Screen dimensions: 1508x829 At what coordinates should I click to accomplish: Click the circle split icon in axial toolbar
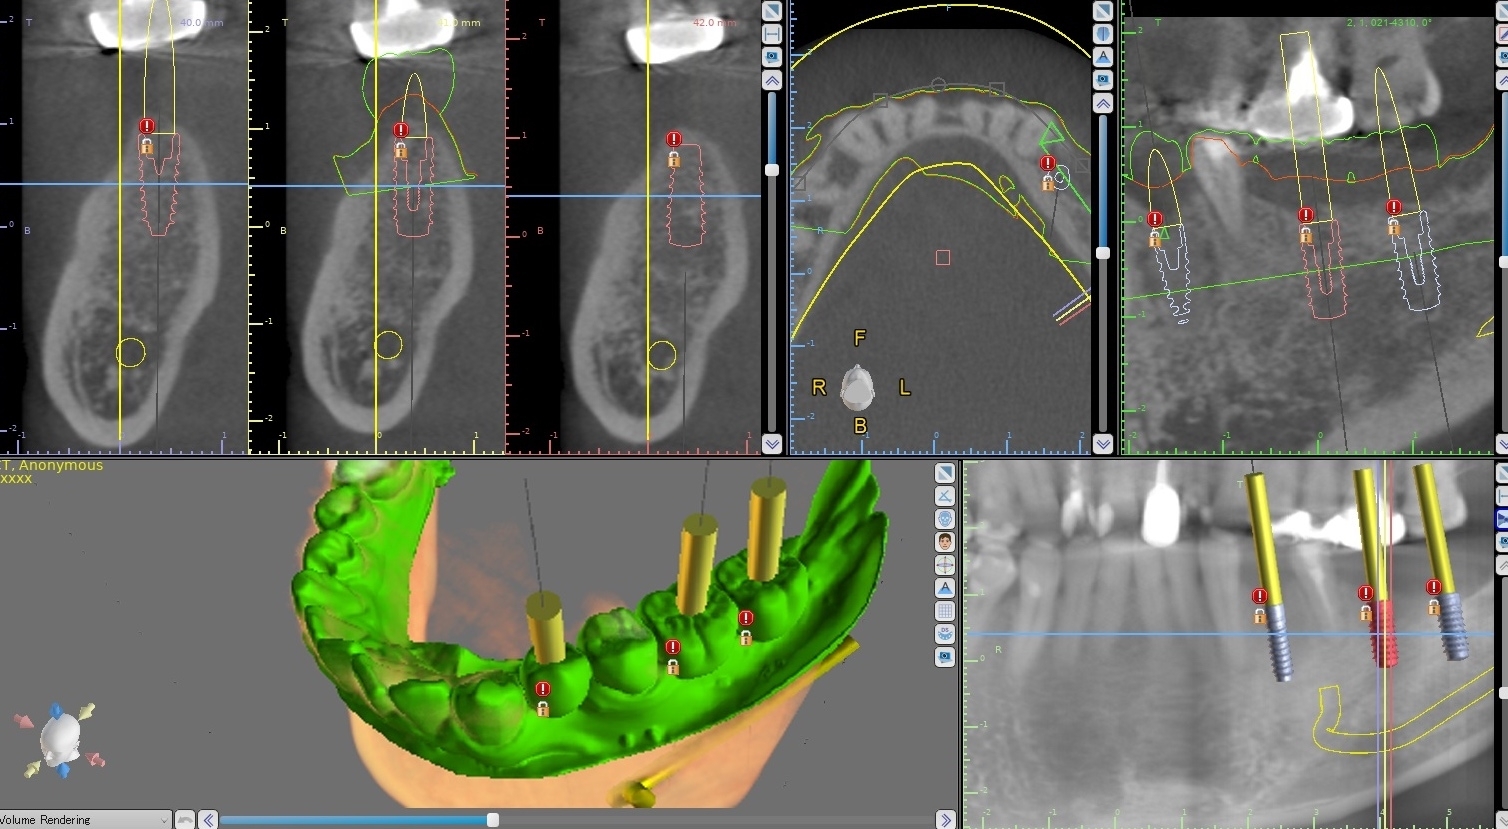(1103, 34)
